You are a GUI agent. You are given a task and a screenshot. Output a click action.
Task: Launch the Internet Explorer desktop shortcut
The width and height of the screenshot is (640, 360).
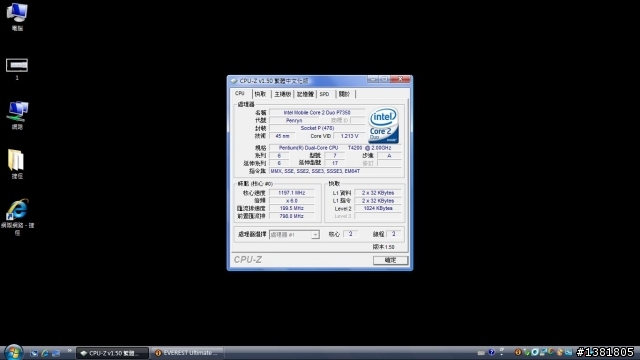coord(17,217)
